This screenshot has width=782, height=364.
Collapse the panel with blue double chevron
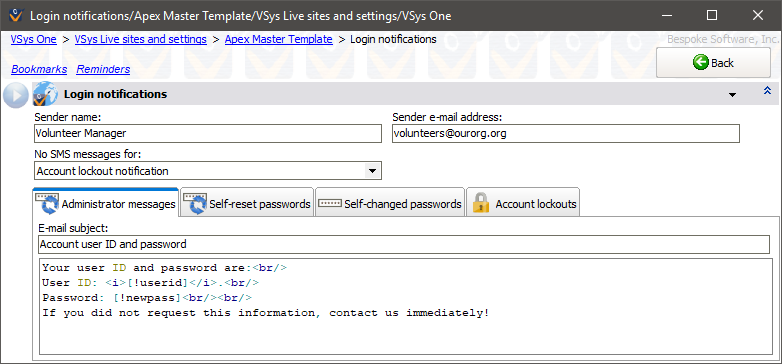(x=768, y=91)
